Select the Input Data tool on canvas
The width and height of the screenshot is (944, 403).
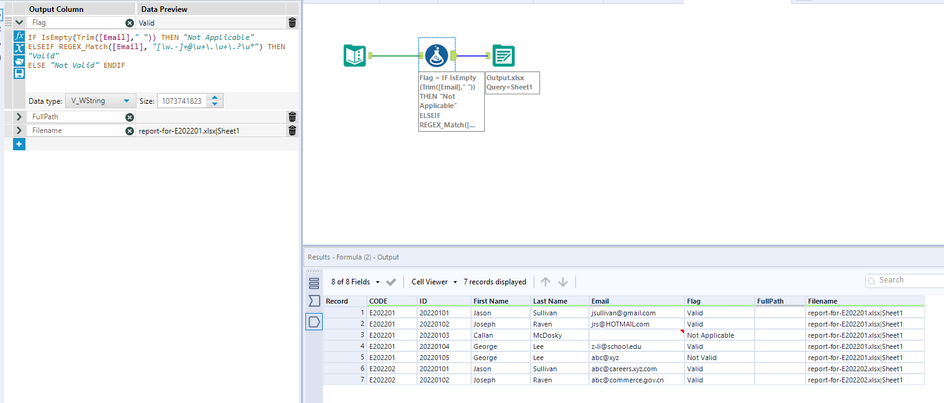tap(355, 56)
